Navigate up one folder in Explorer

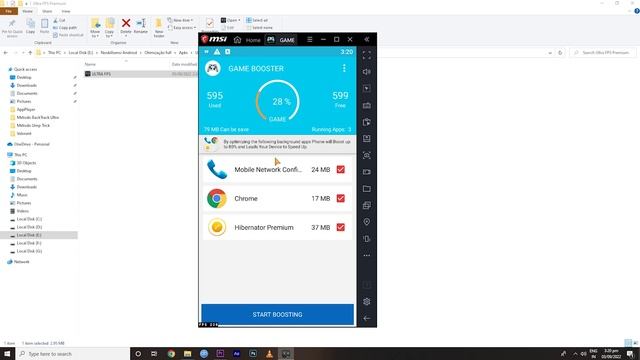click(30, 53)
